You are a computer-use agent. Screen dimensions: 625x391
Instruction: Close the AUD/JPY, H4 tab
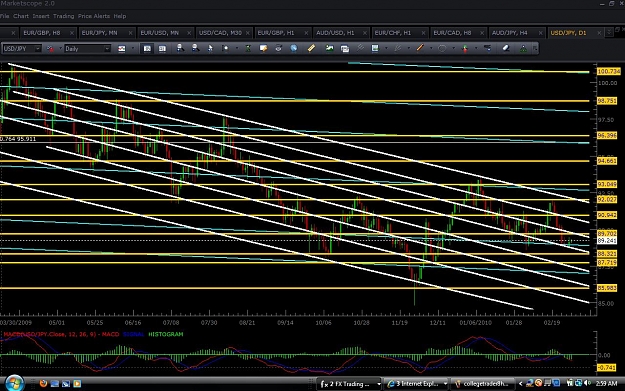(540, 33)
